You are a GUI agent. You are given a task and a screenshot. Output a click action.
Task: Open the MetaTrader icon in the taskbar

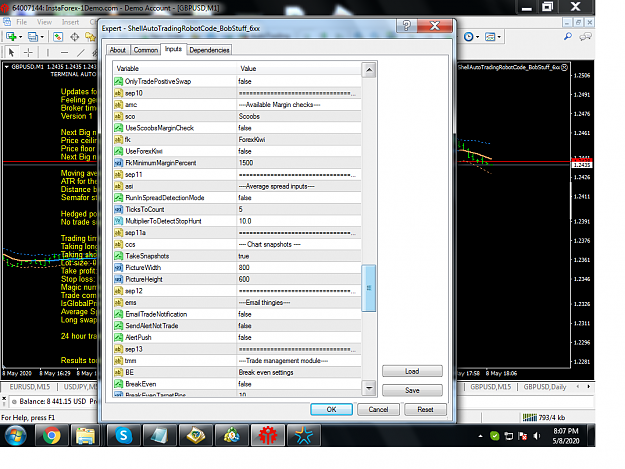[232, 435]
